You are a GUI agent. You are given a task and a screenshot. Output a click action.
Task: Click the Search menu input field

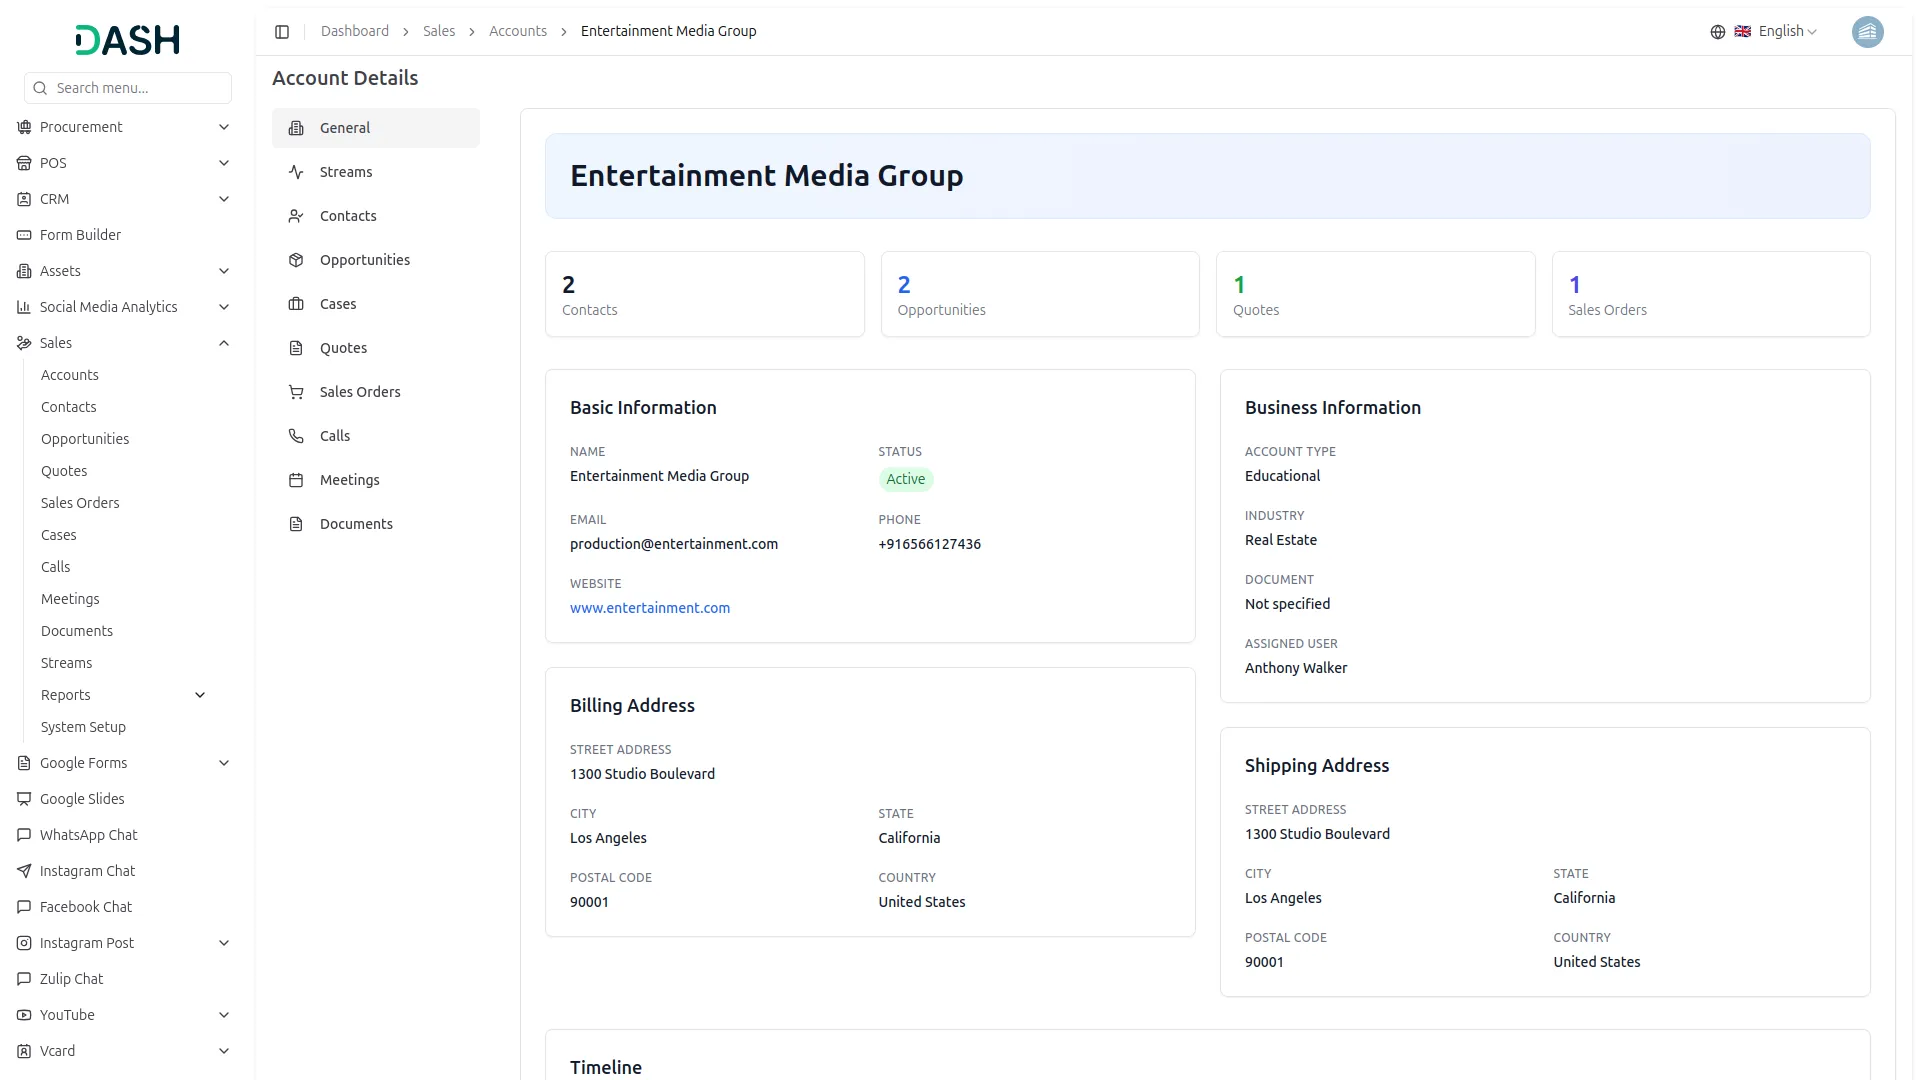pos(138,88)
